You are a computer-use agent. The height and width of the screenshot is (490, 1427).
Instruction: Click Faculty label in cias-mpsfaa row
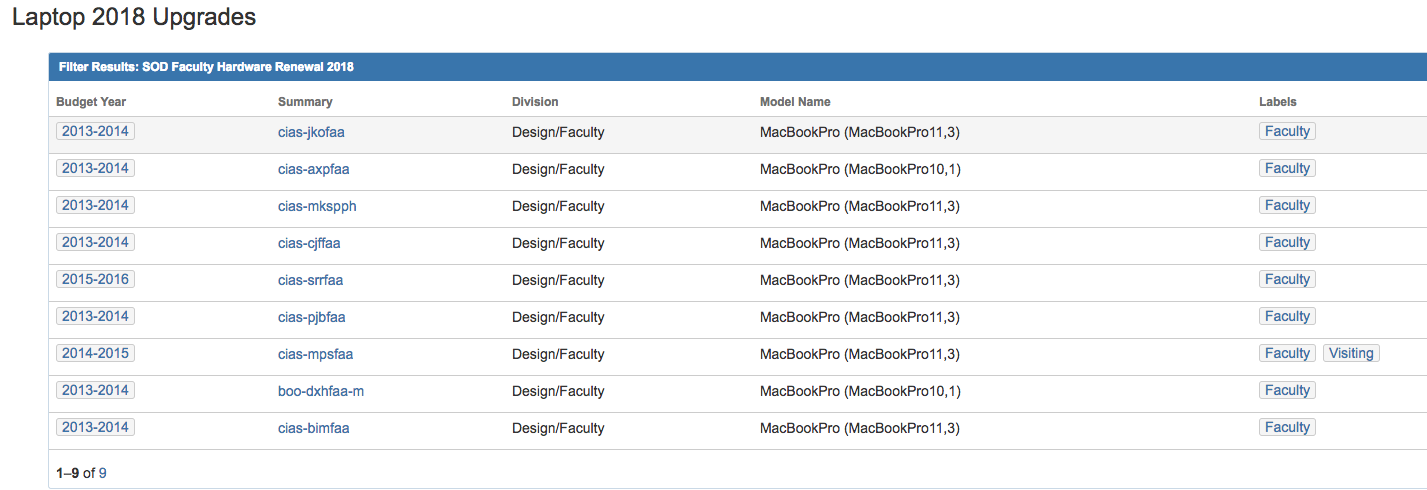[1287, 353]
